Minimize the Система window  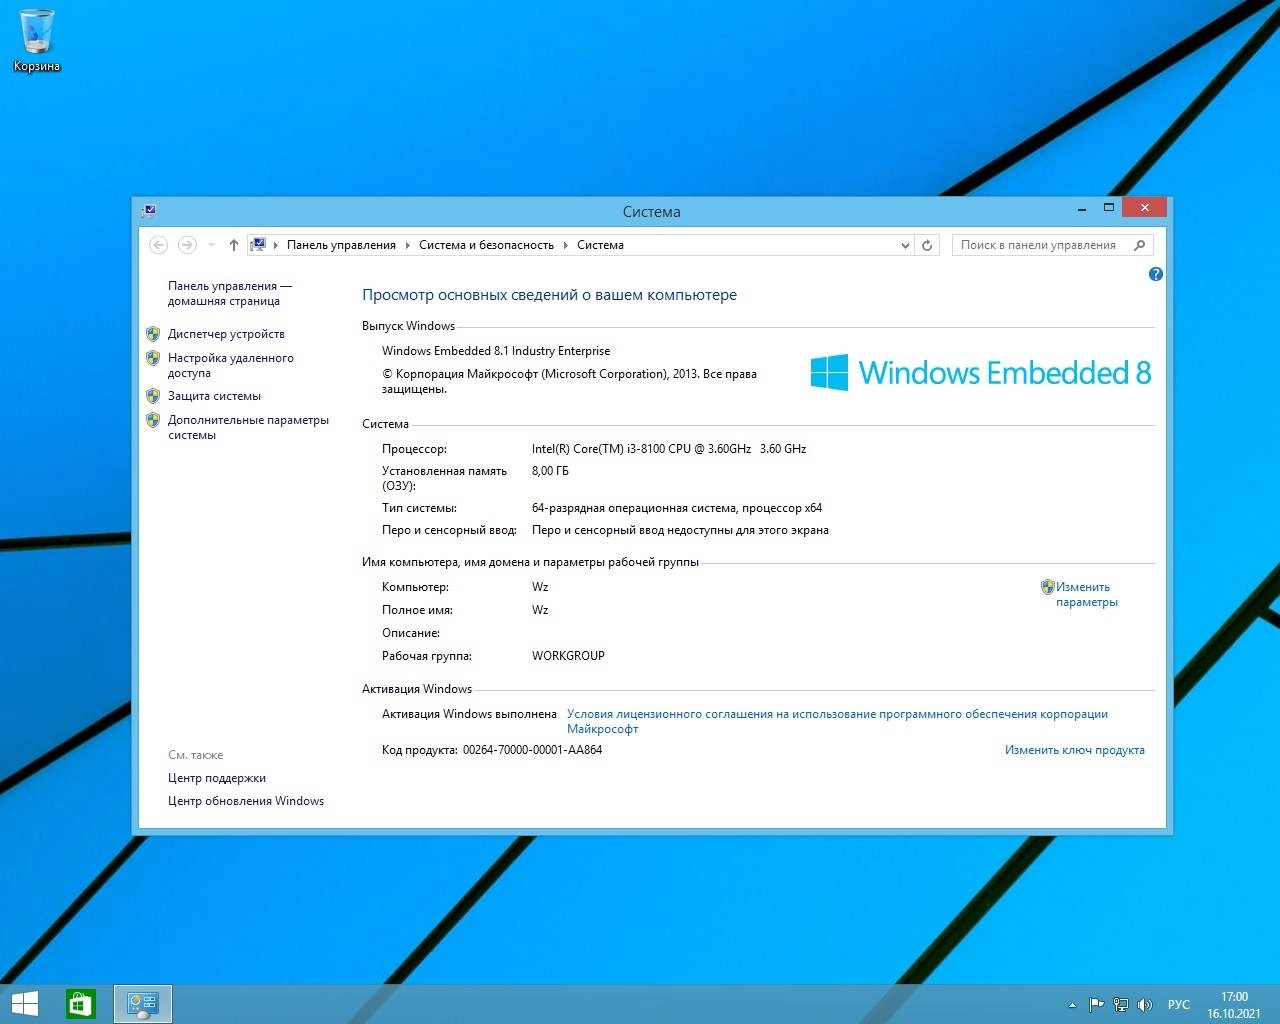1082,208
